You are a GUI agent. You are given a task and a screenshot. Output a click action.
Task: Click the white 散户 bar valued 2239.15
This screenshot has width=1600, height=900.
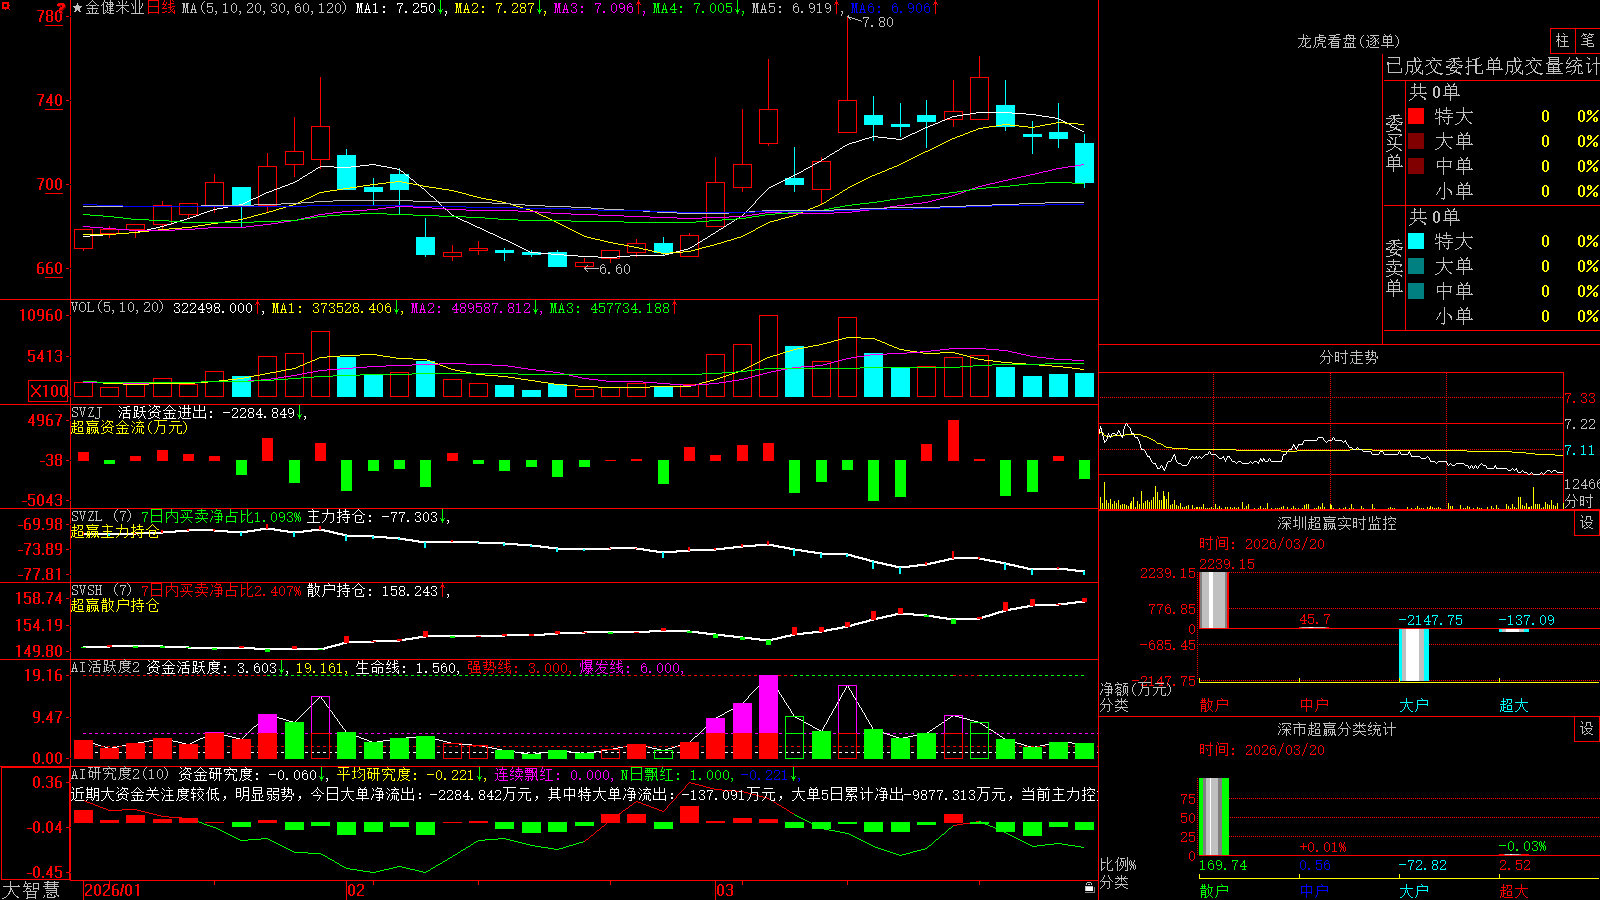coord(1214,600)
